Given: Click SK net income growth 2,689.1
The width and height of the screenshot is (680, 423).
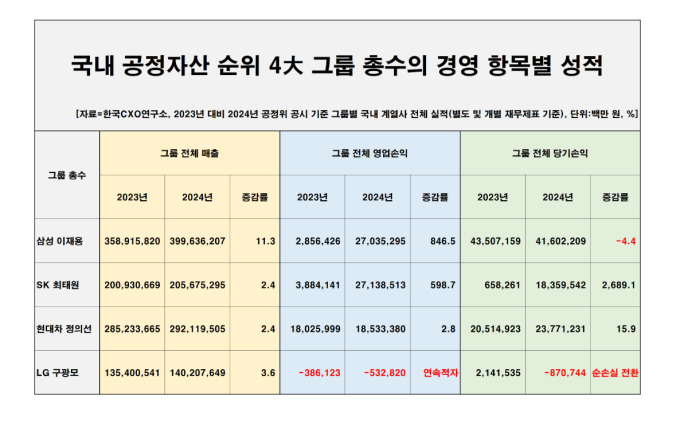Looking at the screenshot, I should [x=618, y=285].
